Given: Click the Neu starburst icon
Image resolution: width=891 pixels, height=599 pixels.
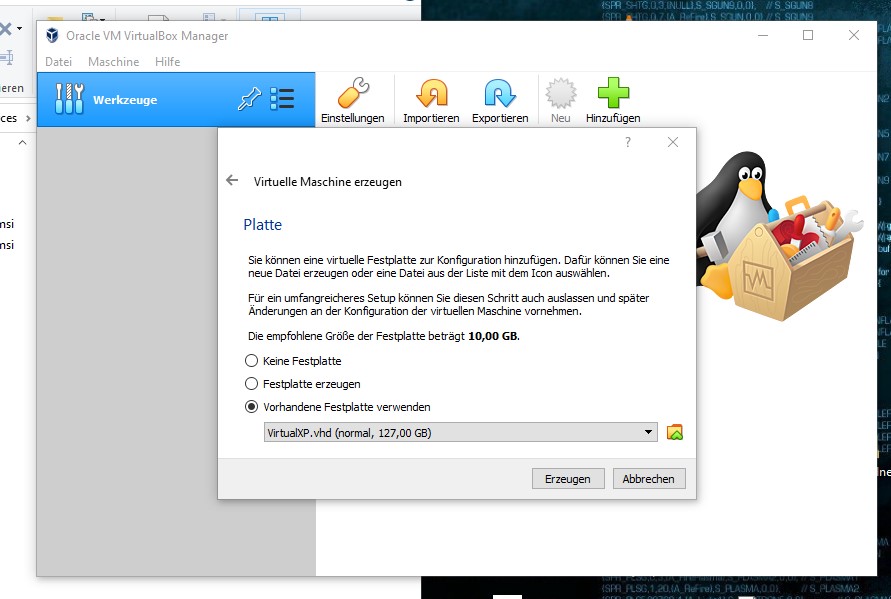Looking at the screenshot, I should (x=560, y=93).
